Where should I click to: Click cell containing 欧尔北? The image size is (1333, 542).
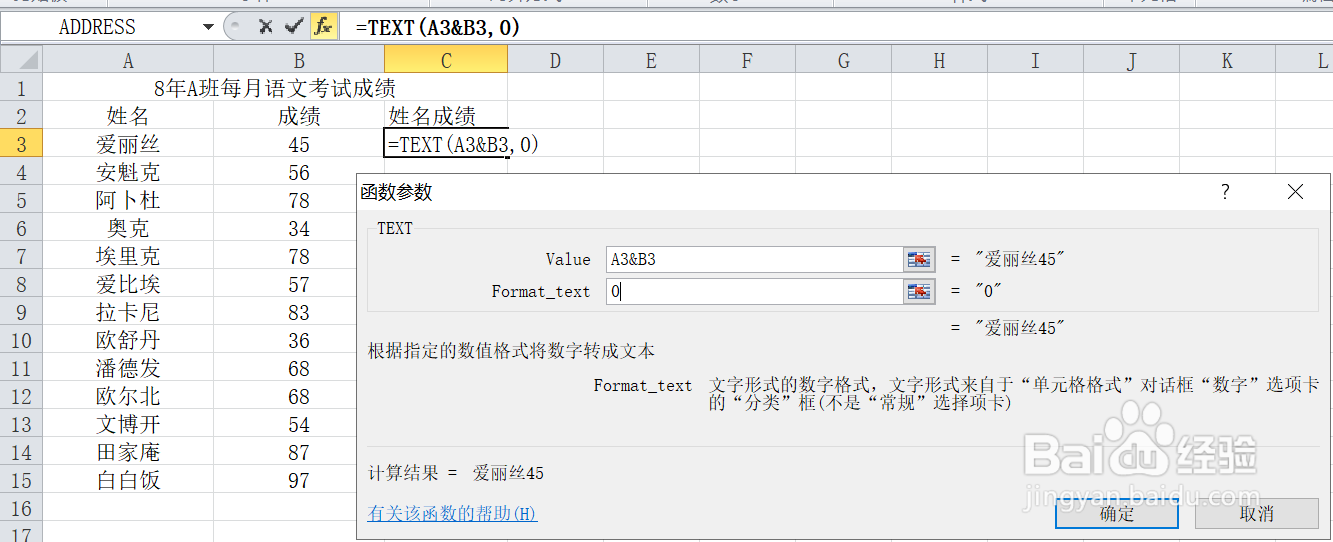[128, 396]
